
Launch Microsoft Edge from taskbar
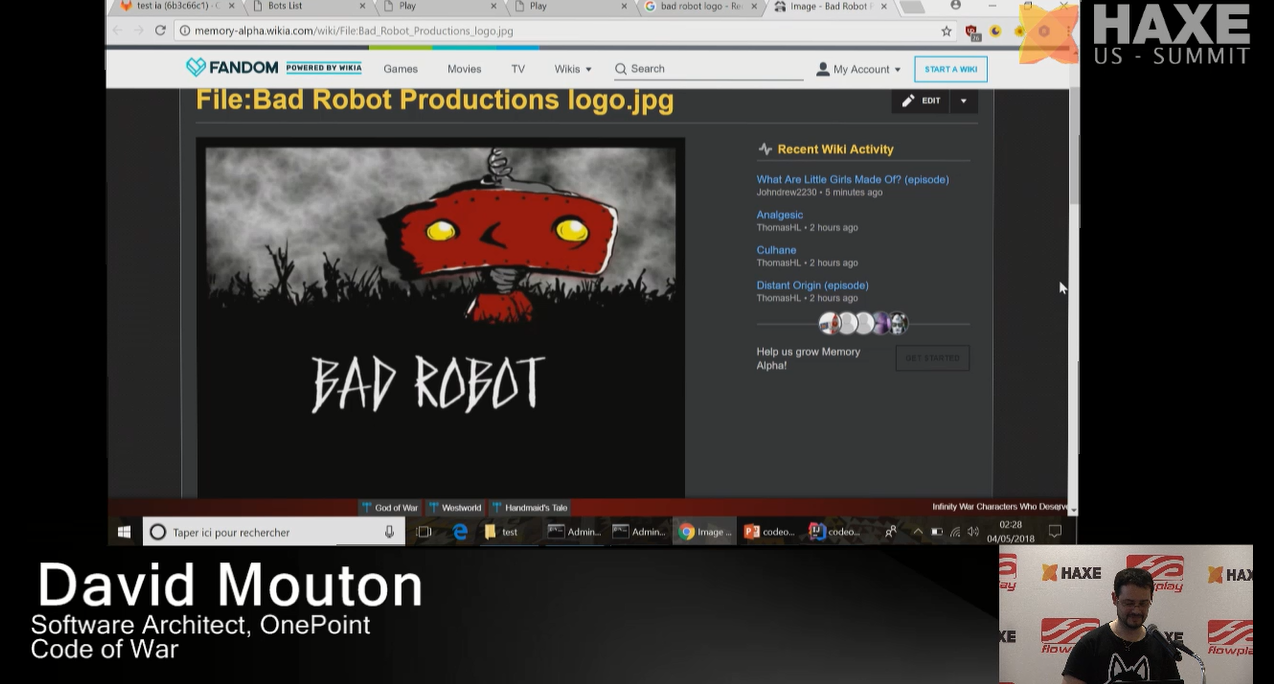(x=460, y=532)
